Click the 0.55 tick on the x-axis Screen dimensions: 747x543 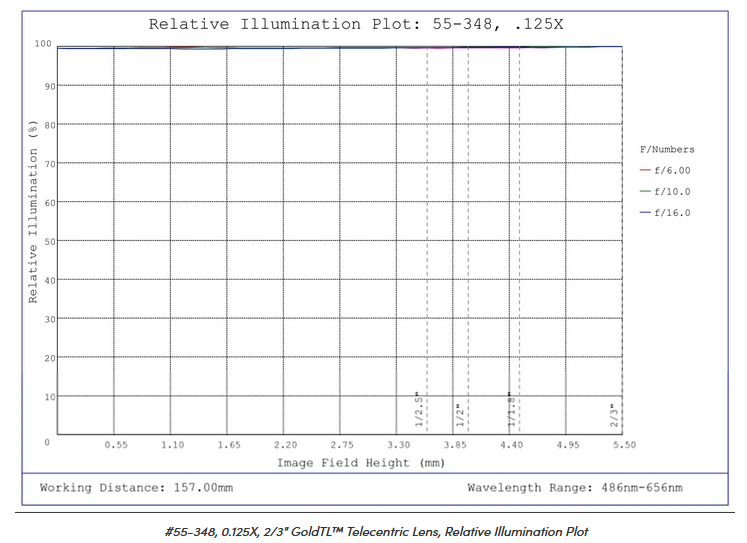116,445
